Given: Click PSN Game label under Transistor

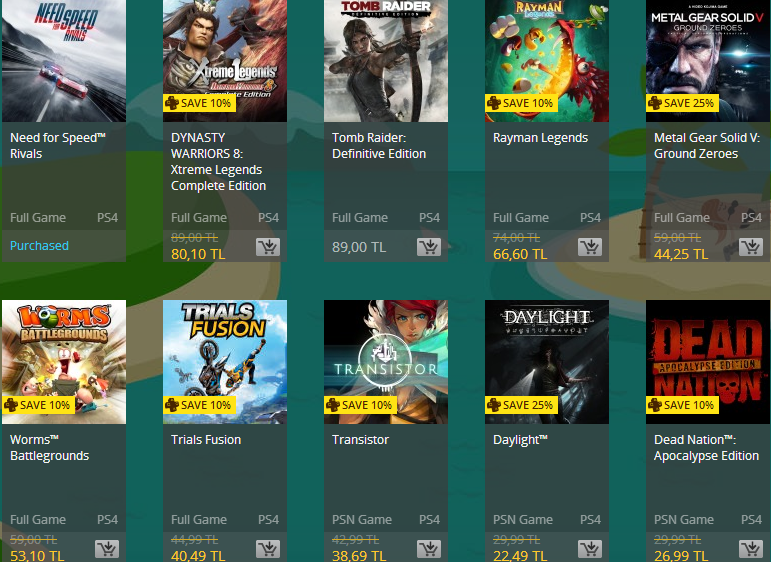Looking at the screenshot, I should [x=362, y=519].
